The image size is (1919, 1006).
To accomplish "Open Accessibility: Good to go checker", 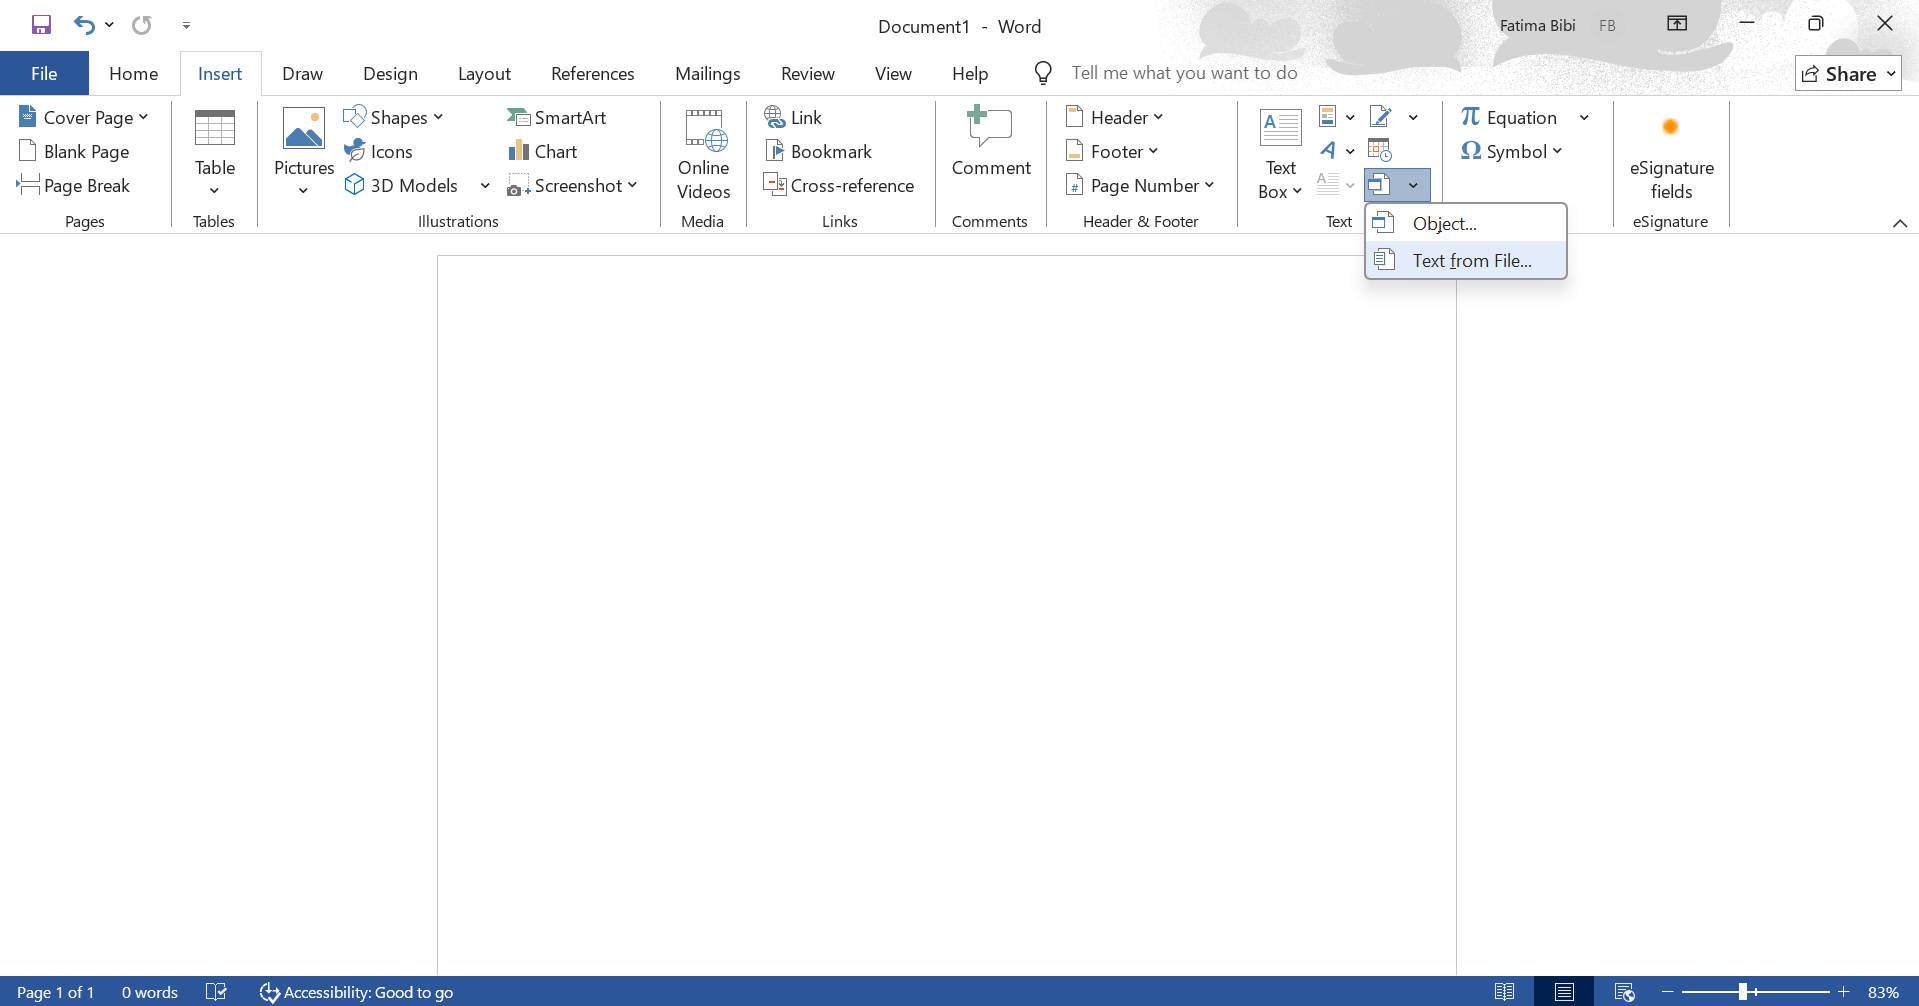I will [356, 992].
